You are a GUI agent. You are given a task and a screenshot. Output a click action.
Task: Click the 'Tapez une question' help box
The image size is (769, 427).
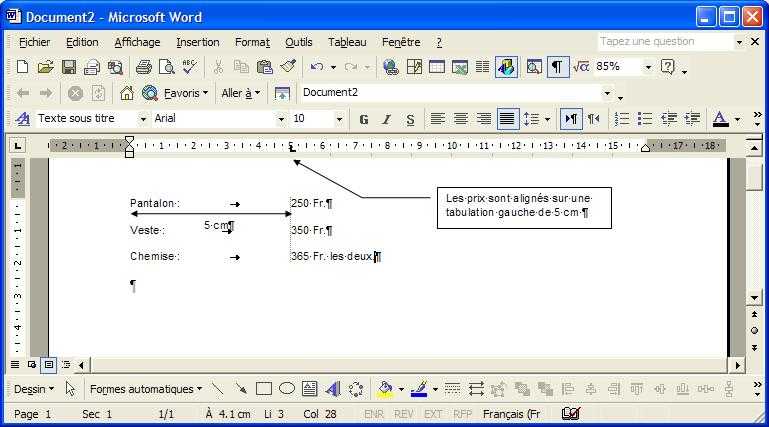click(x=666, y=42)
